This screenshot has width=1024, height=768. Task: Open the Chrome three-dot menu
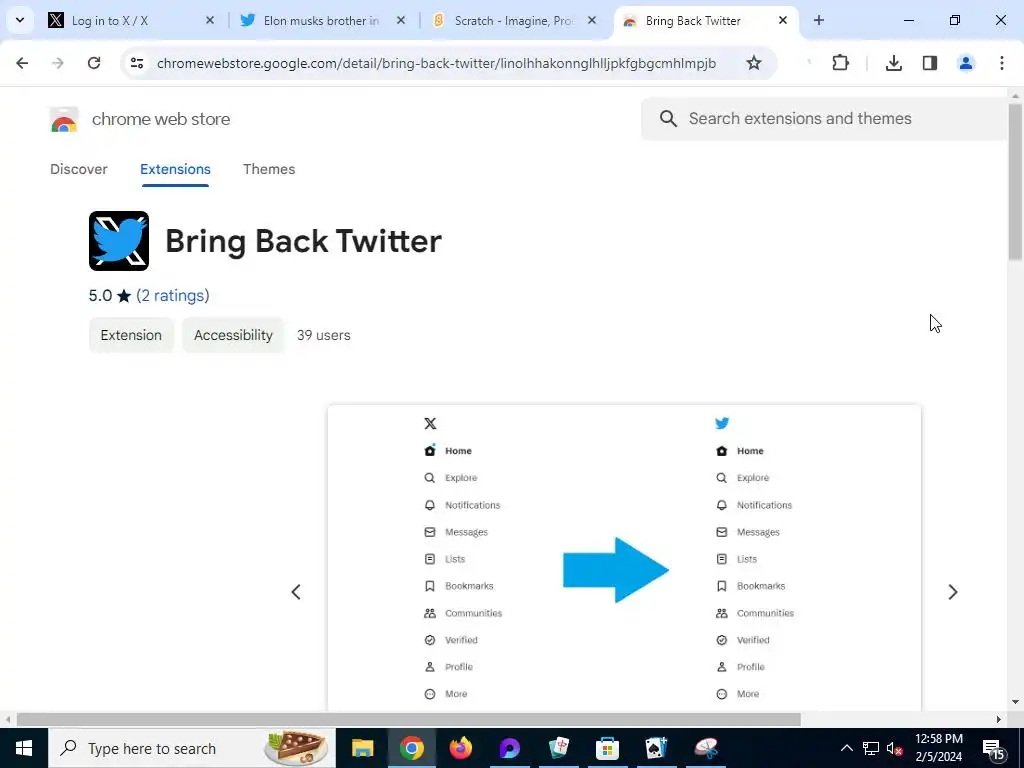pos(1002,63)
